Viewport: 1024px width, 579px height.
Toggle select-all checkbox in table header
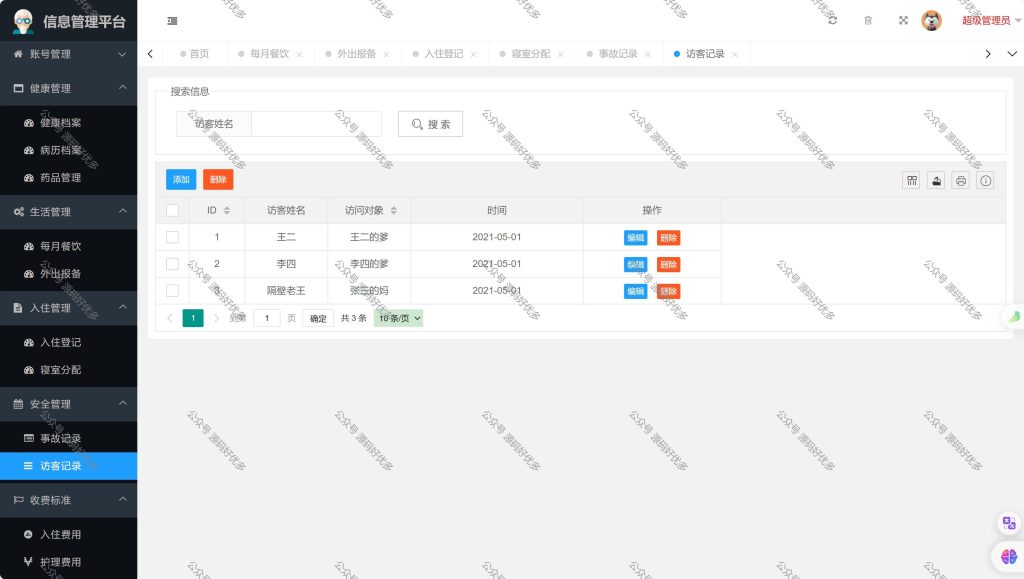[x=172, y=210]
